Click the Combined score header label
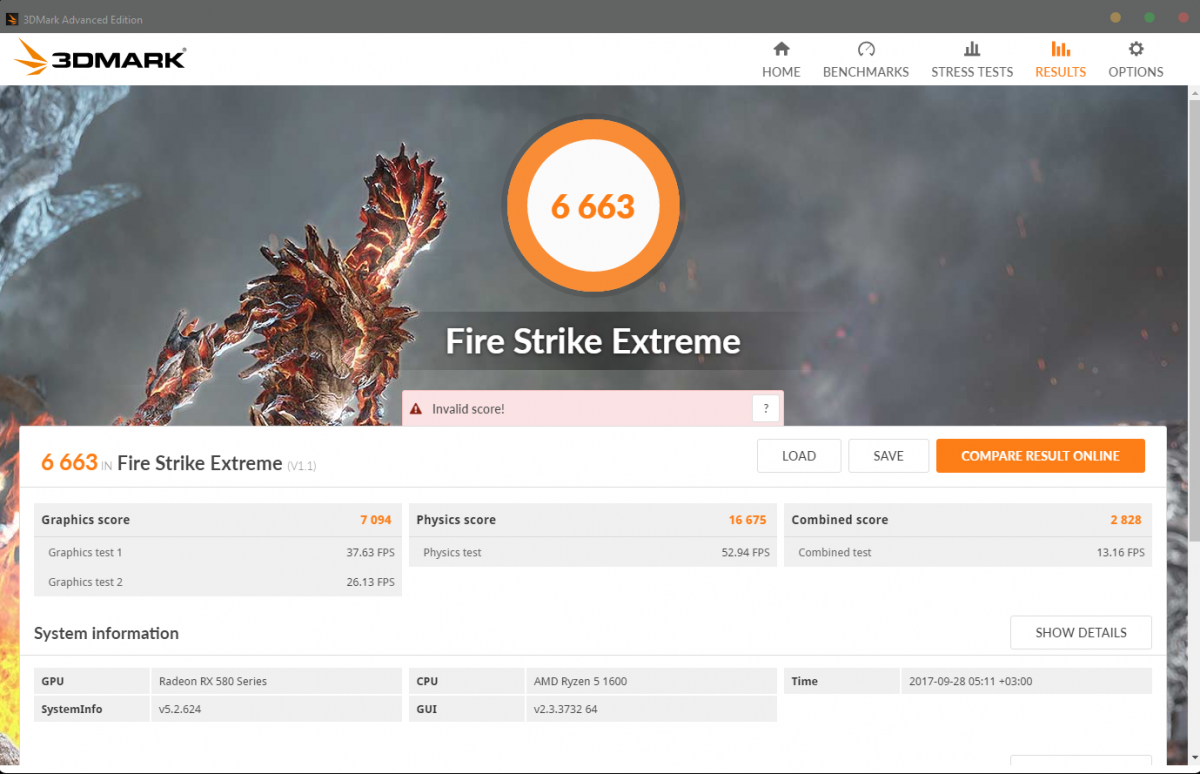Image resolution: width=1200 pixels, height=774 pixels. click(x=839, y=520)
